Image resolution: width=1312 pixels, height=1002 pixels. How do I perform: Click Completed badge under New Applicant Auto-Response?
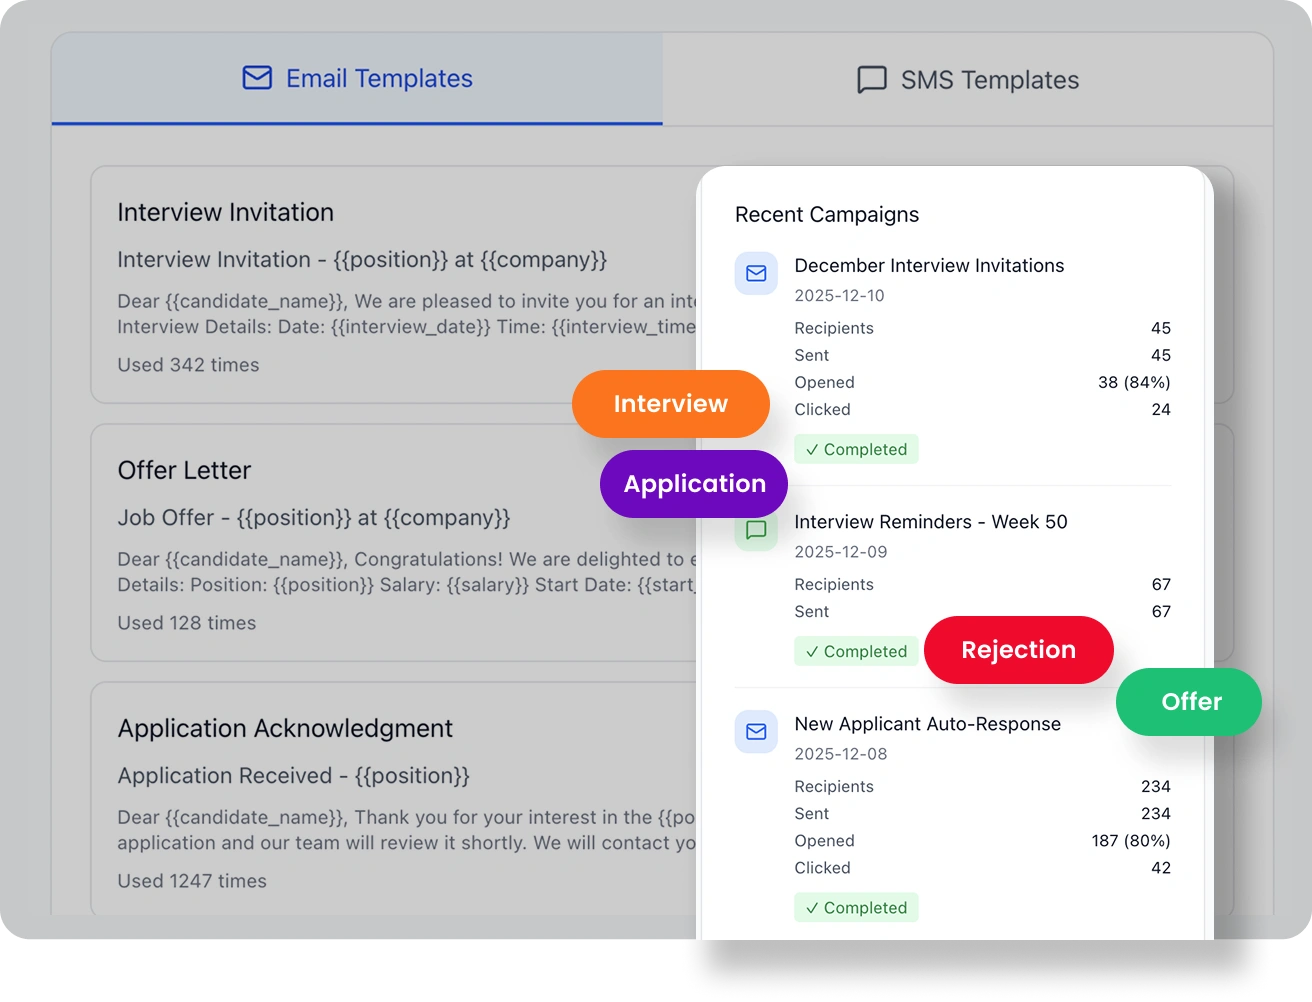tap(856, 908)
